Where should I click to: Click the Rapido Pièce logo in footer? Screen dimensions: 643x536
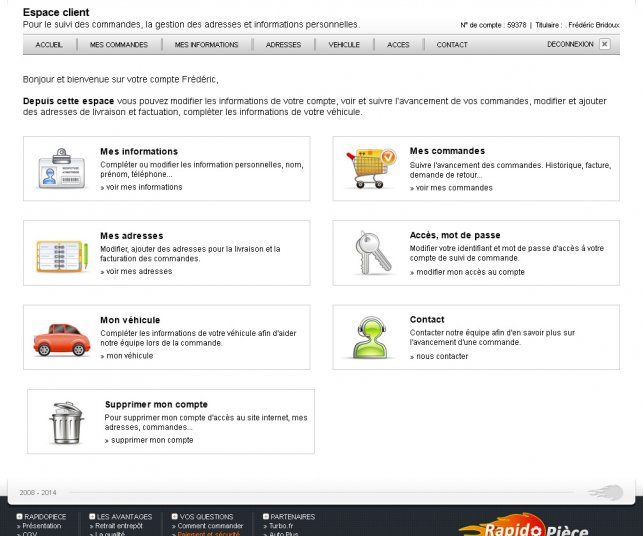pos(524,526)
